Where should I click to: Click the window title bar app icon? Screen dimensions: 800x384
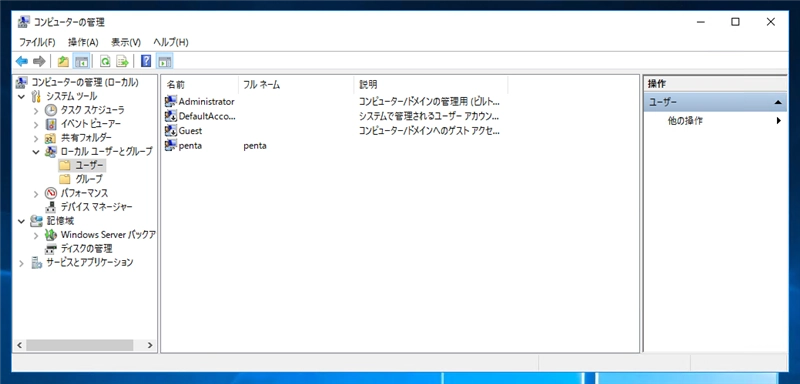pos(23,22)
